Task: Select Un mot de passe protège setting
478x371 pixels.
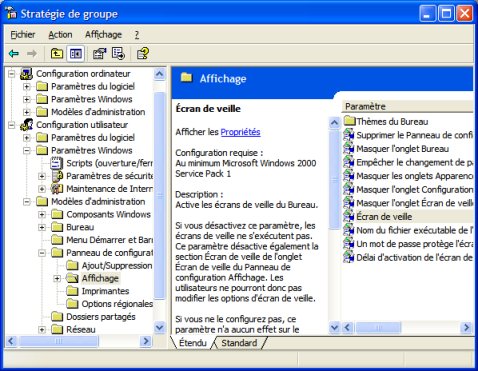Action: point(408,244)
